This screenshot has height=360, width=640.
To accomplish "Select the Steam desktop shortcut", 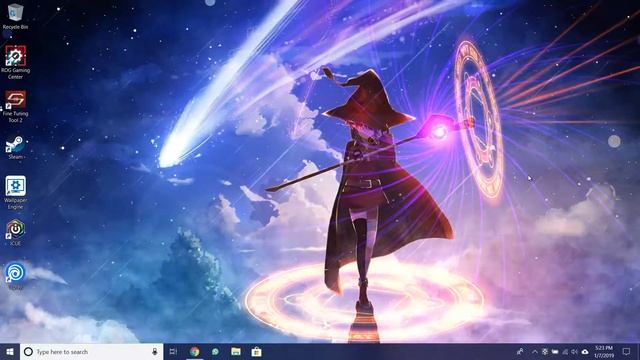I will tap(16, 148).
